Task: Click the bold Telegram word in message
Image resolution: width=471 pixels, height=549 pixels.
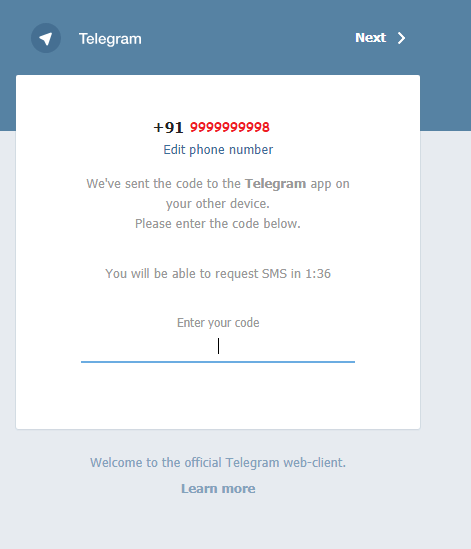Action: click(275, 183)
